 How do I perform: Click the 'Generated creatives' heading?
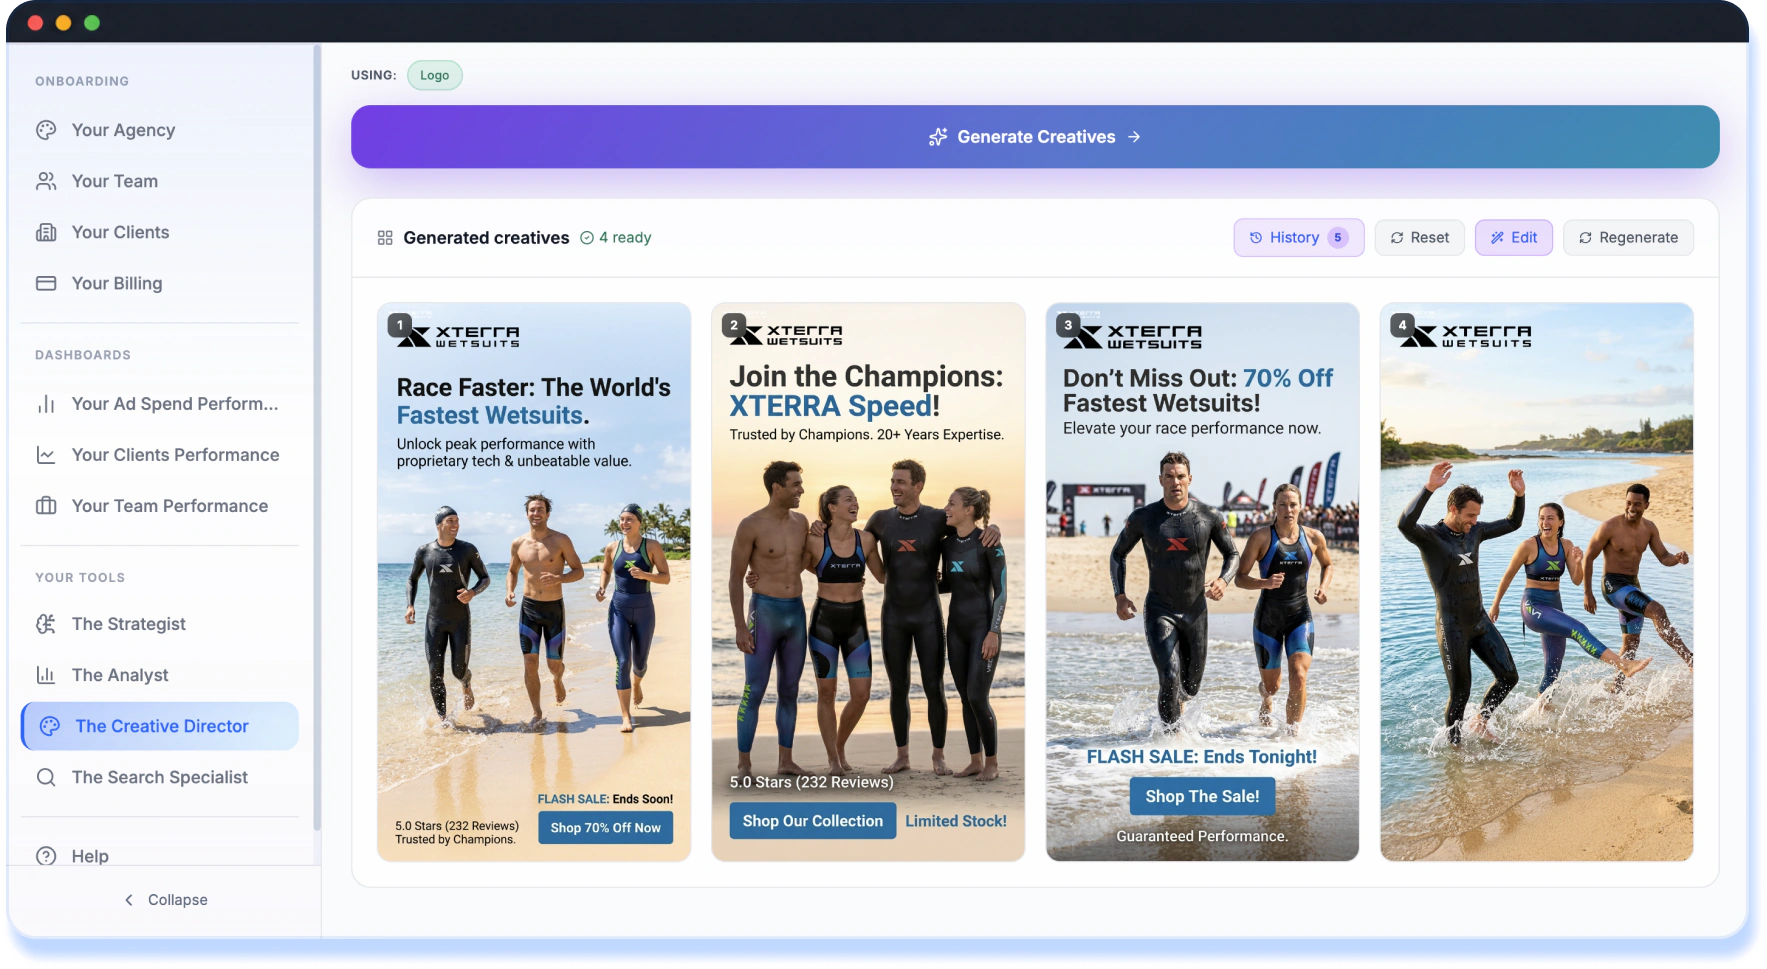(486, 238)
